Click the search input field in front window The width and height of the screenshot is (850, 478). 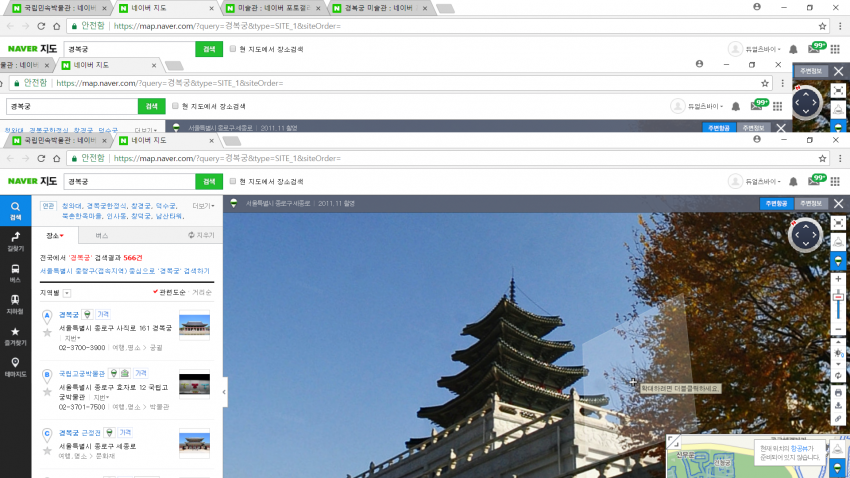click(129, 182)
